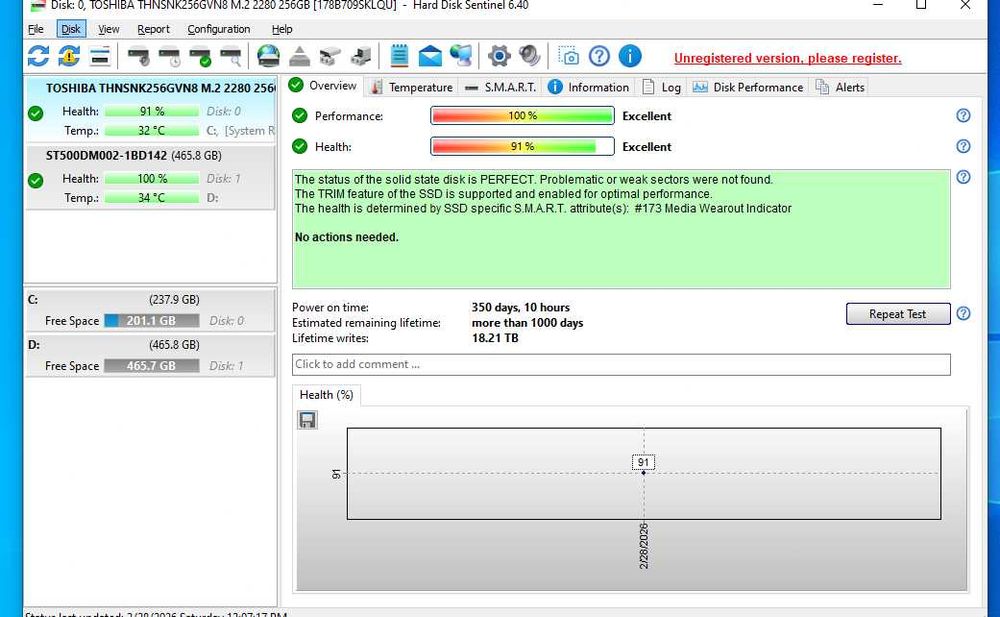
Task: Click the disk with magnifier toolbar icon
Action: pyautogui.click(x=231, y=57)
